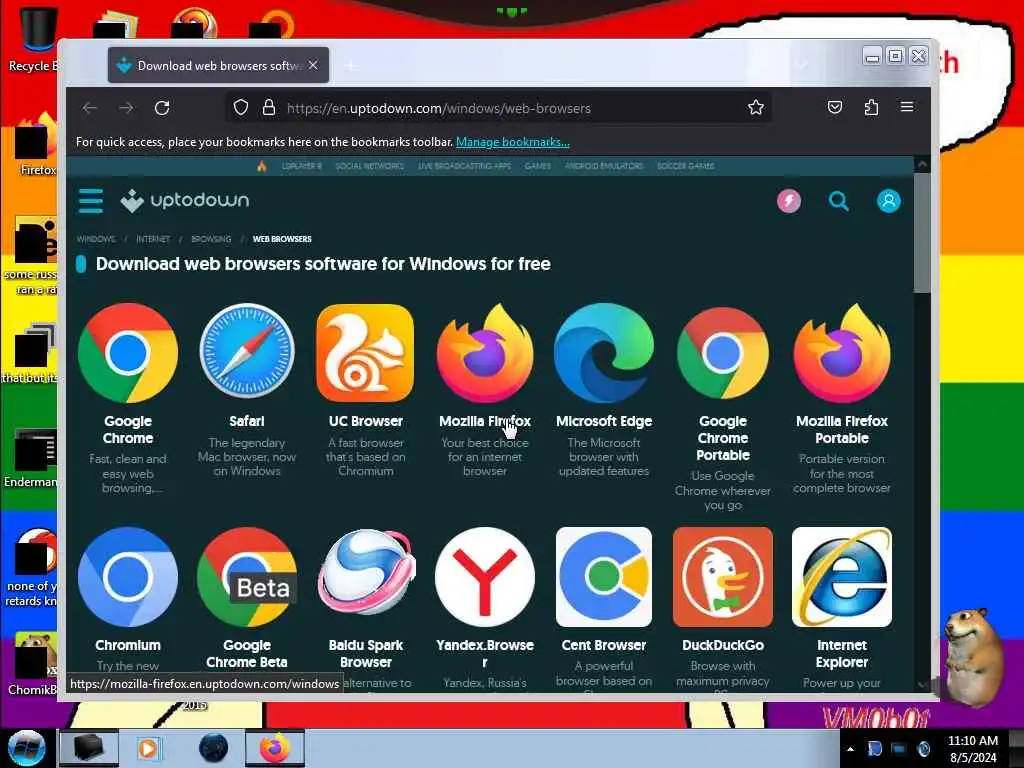Click the pink lightning bolt icon
Image resolution: width=1024 pixels, height=768 pixels.
pos(789,201)
